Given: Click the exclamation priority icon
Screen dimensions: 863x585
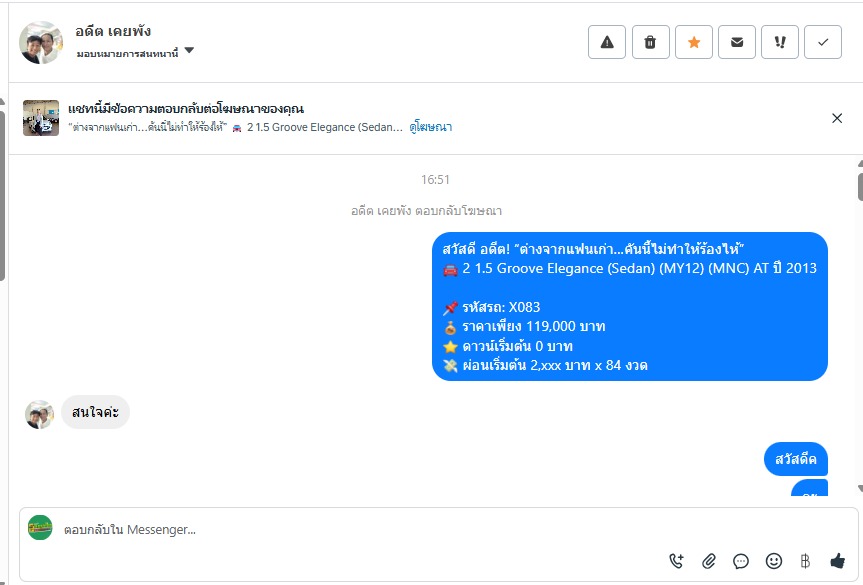Looking at the screenshot, I should tap(779, 42).
